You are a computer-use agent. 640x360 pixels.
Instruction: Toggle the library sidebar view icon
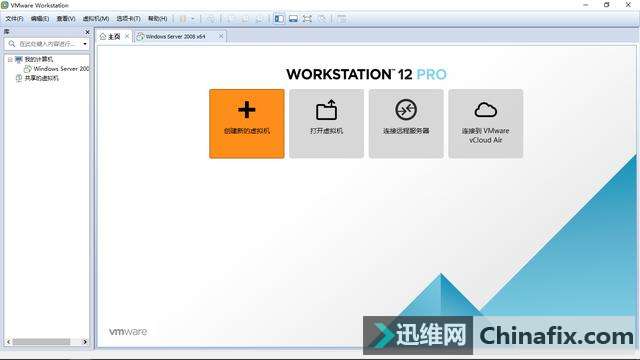[279, 19]
